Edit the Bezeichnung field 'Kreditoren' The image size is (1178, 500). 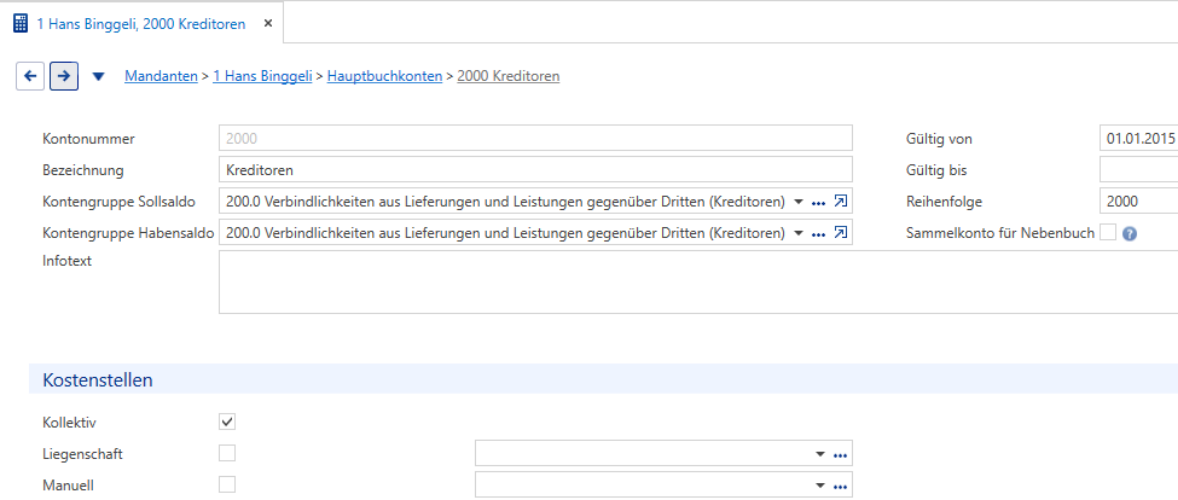pyautogui.click(x=536, y=170)
